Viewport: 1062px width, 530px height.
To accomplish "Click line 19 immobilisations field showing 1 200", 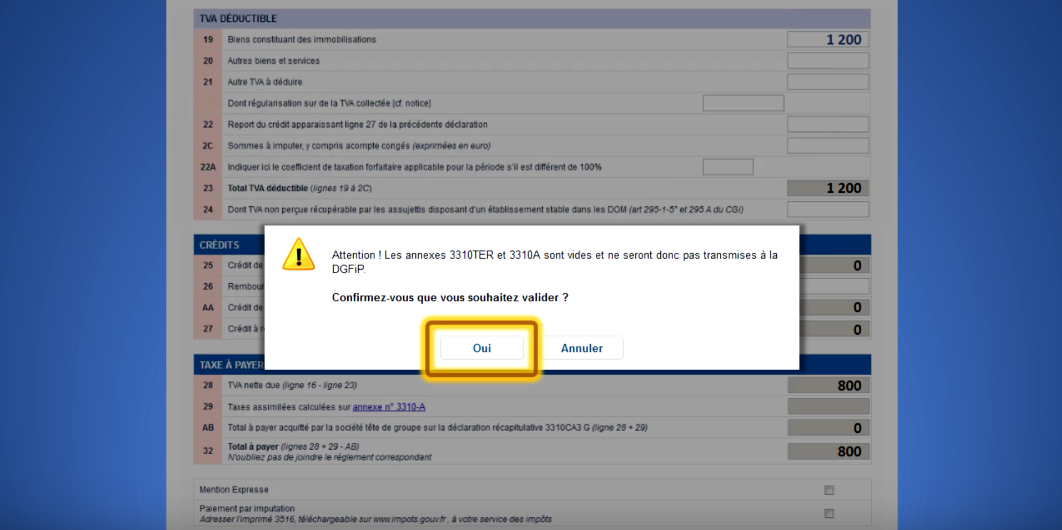I will pyautogui.click(x=827, y=40).
